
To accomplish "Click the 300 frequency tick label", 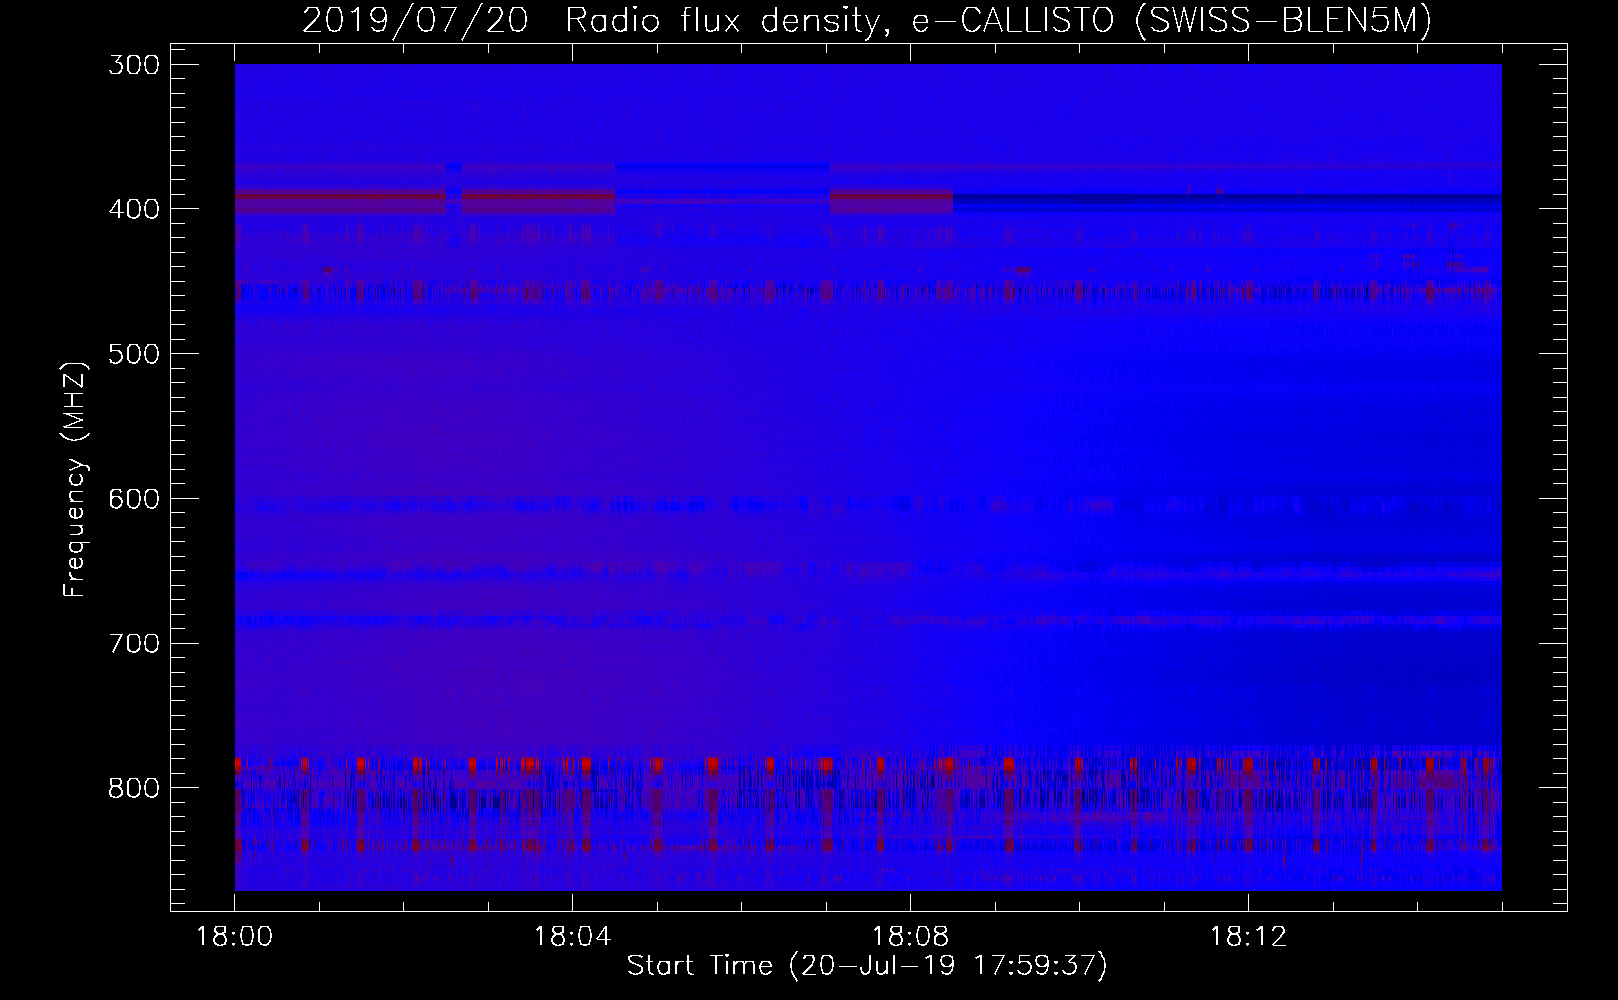I will click(x=132, y=65).
